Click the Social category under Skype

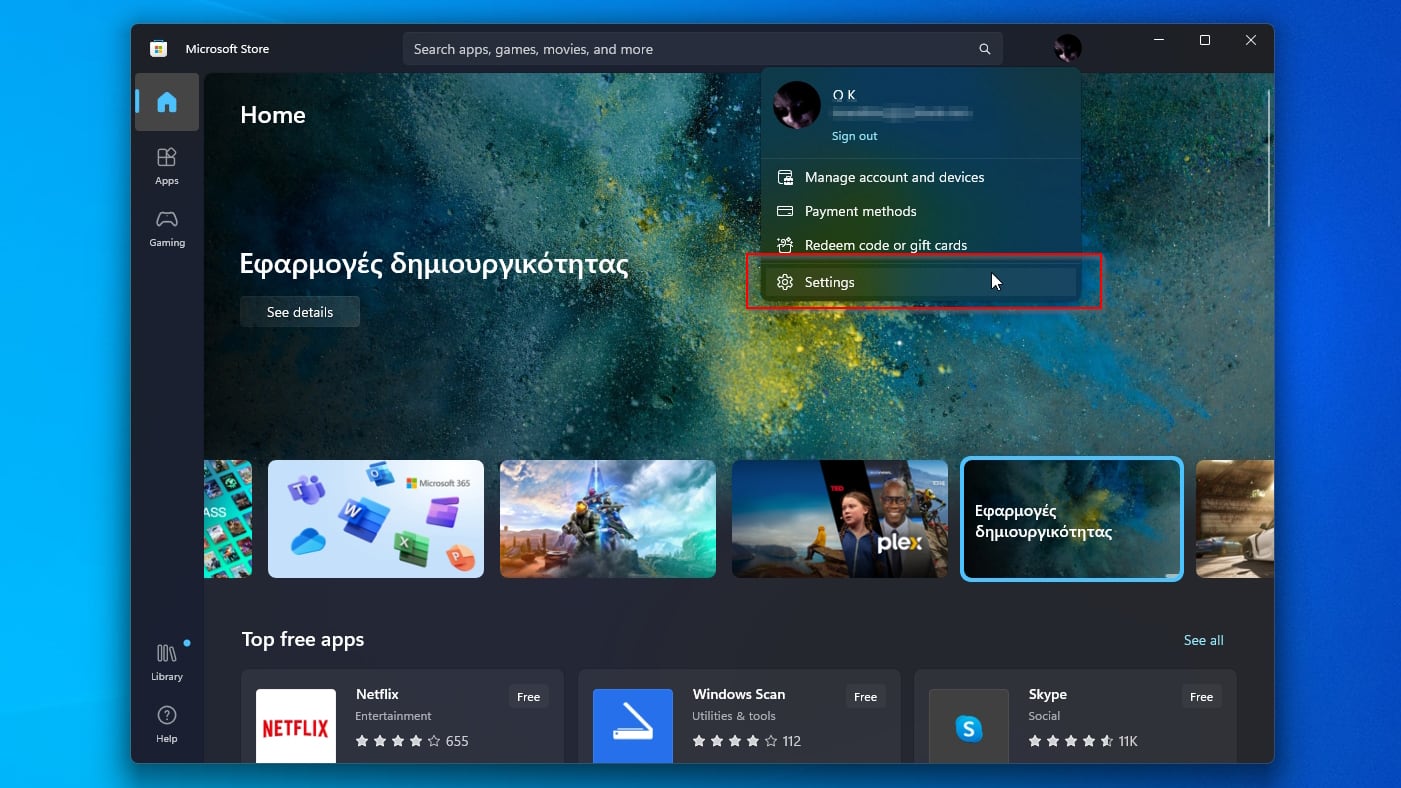tap(1044, 716)
